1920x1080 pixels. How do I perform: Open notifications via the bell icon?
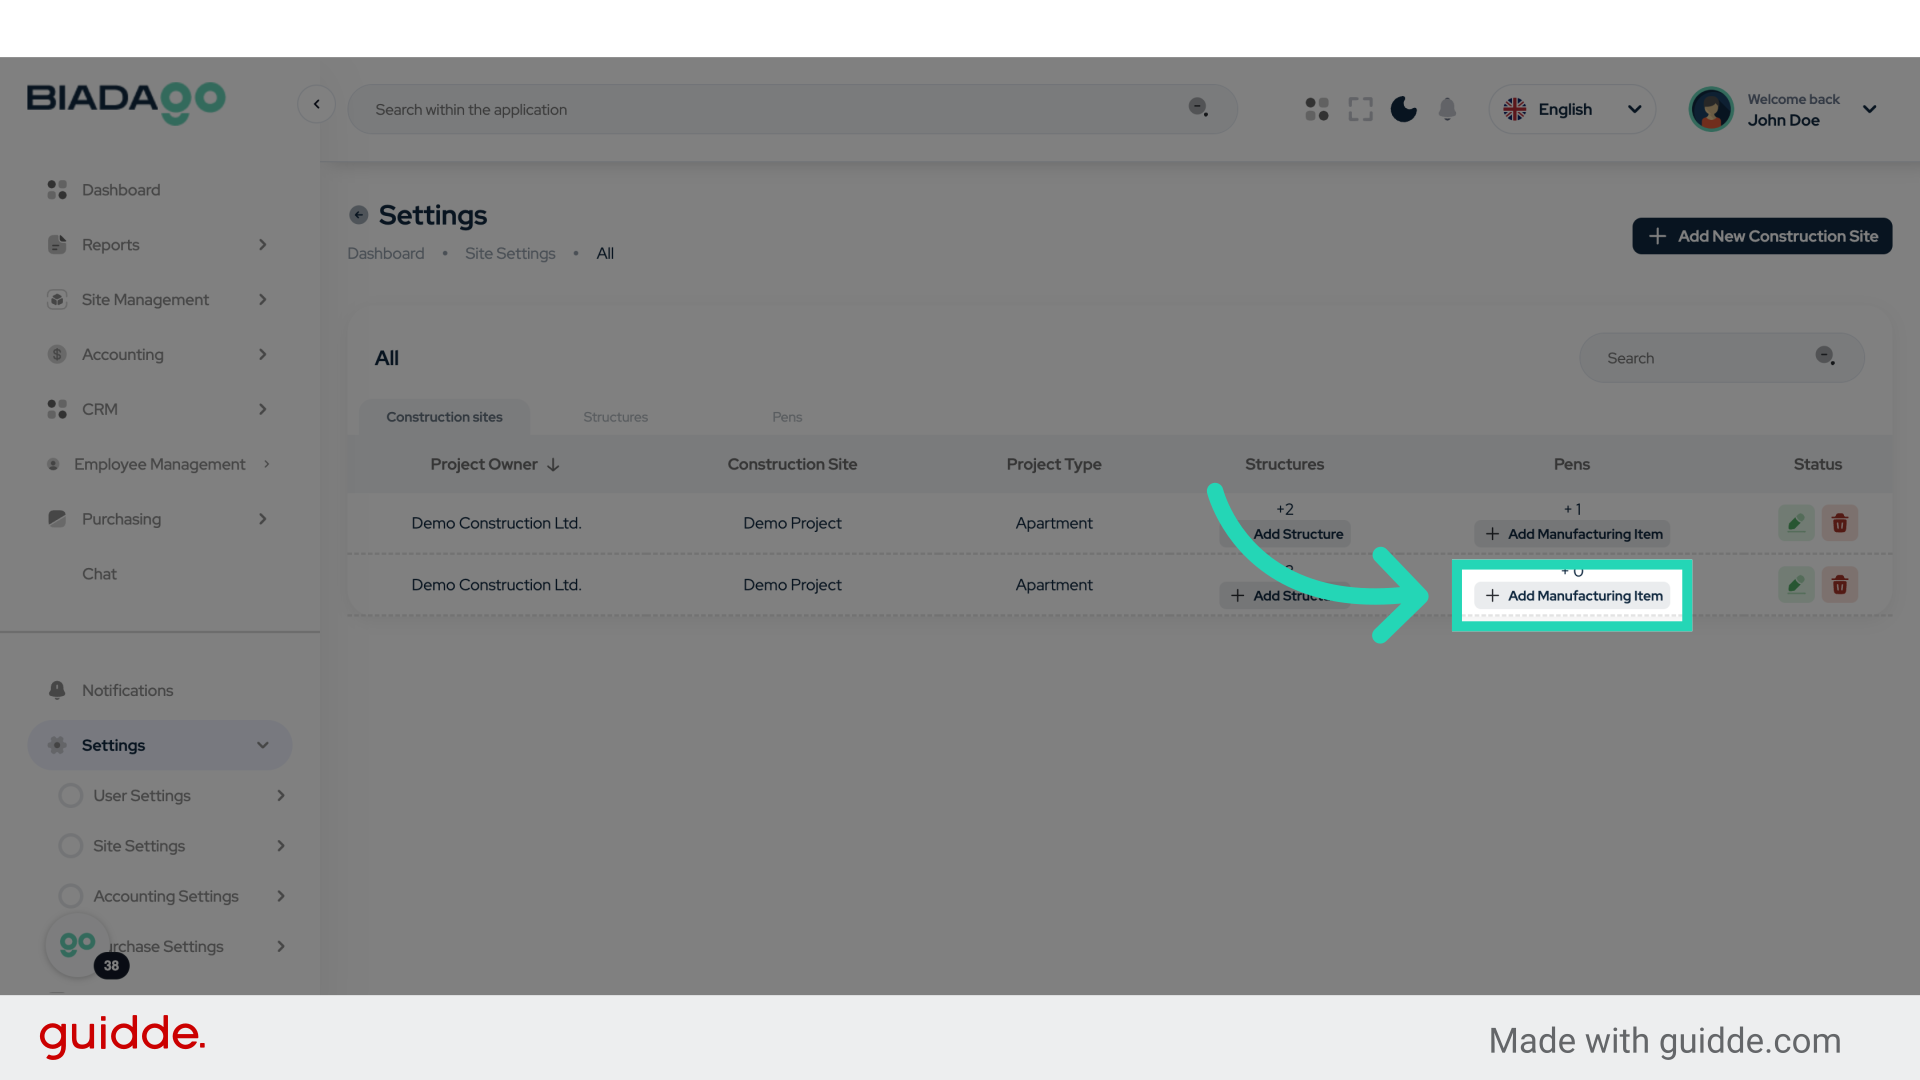(x=1447, y=109)
